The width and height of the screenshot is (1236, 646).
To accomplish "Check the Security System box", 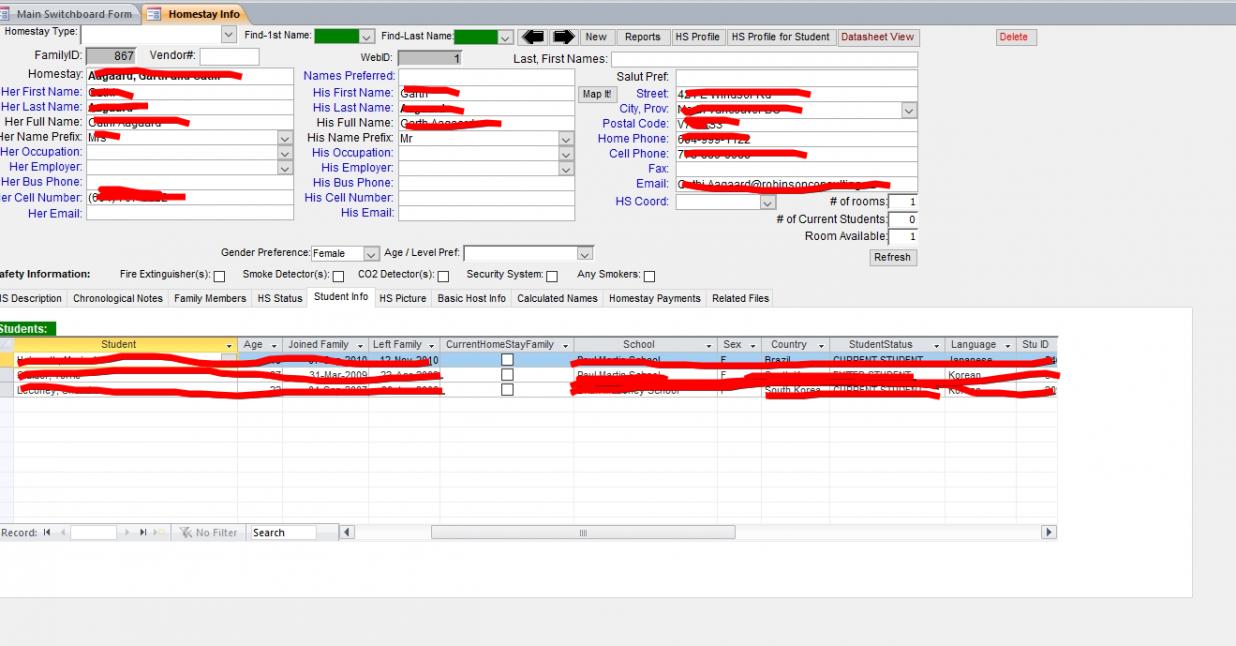I will (552, 276).
